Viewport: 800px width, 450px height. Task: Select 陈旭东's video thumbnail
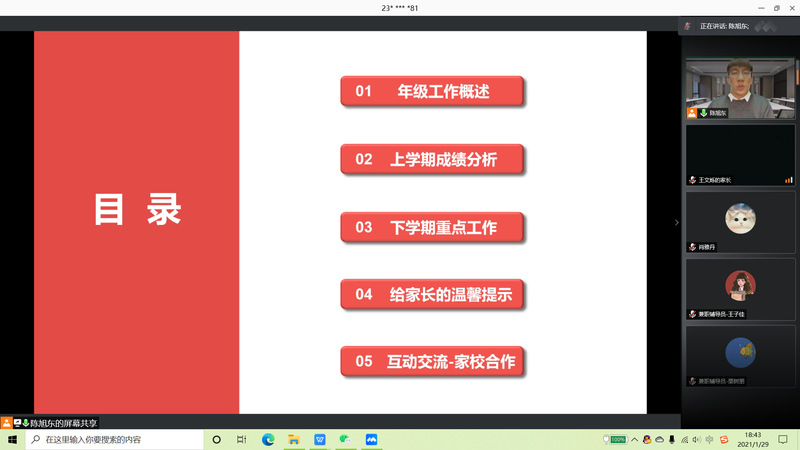pos(740,89)
